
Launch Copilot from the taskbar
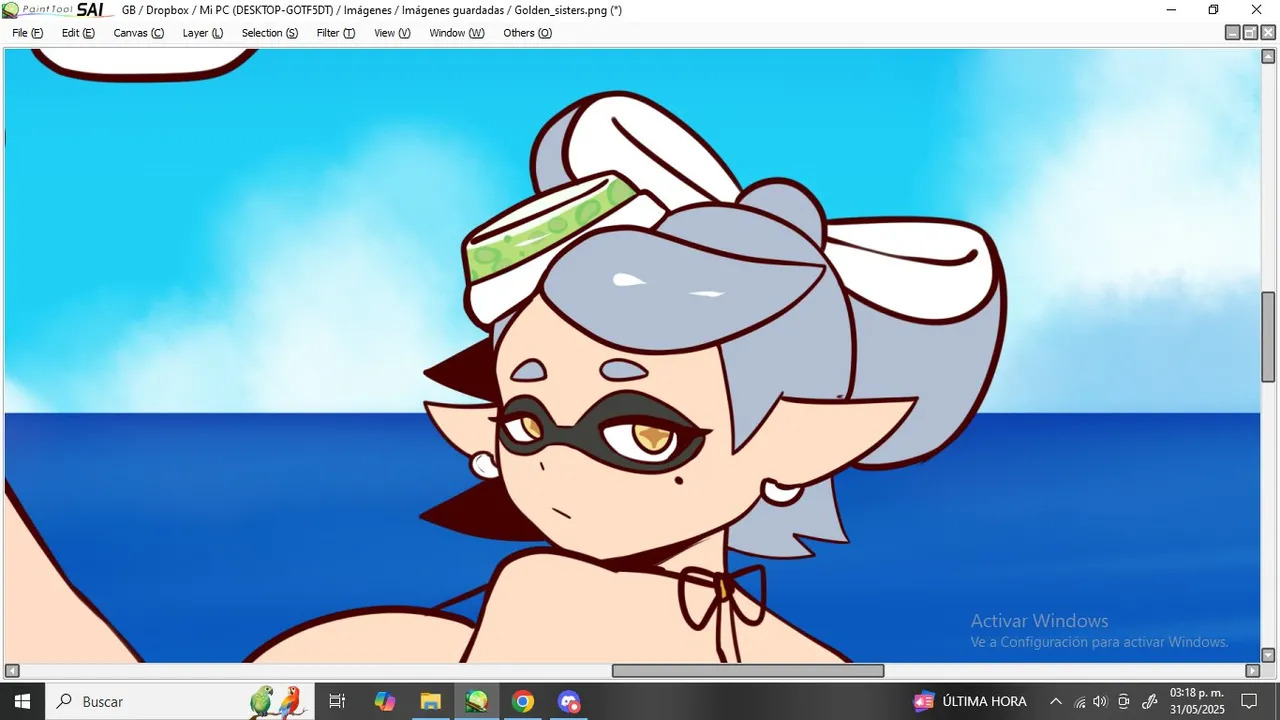pyautogui.click(x=385, y=701)
